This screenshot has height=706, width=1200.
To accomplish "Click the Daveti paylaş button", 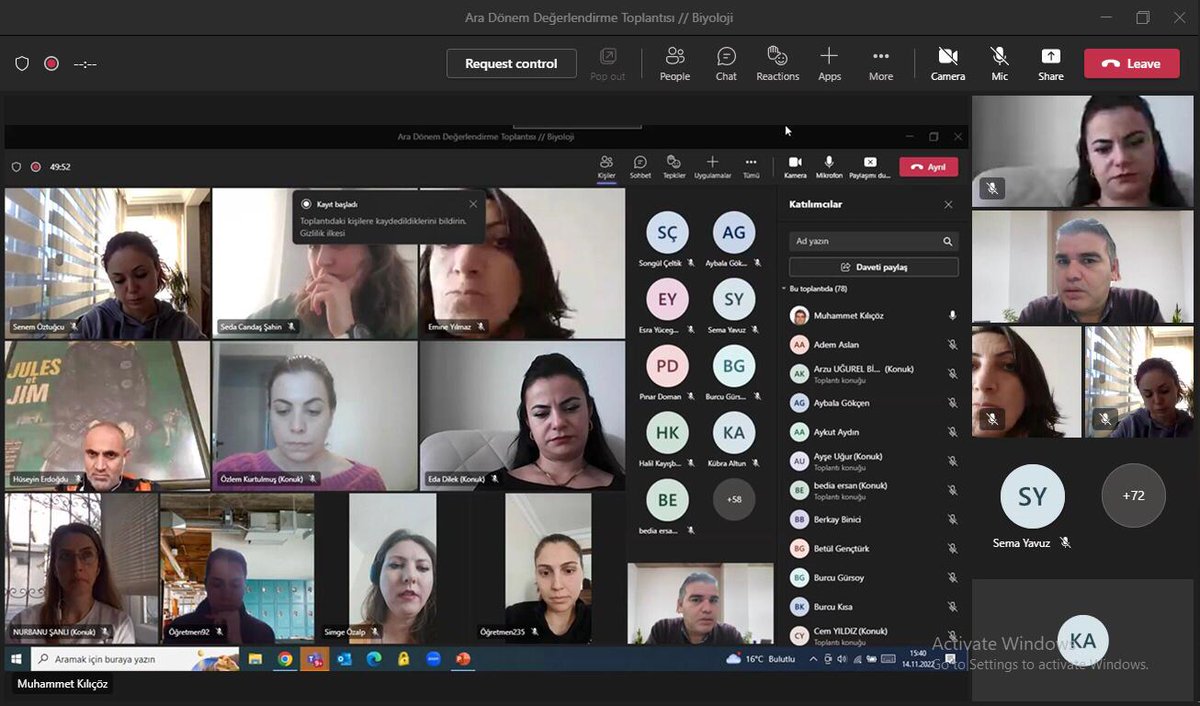I will tap(874, 267).
